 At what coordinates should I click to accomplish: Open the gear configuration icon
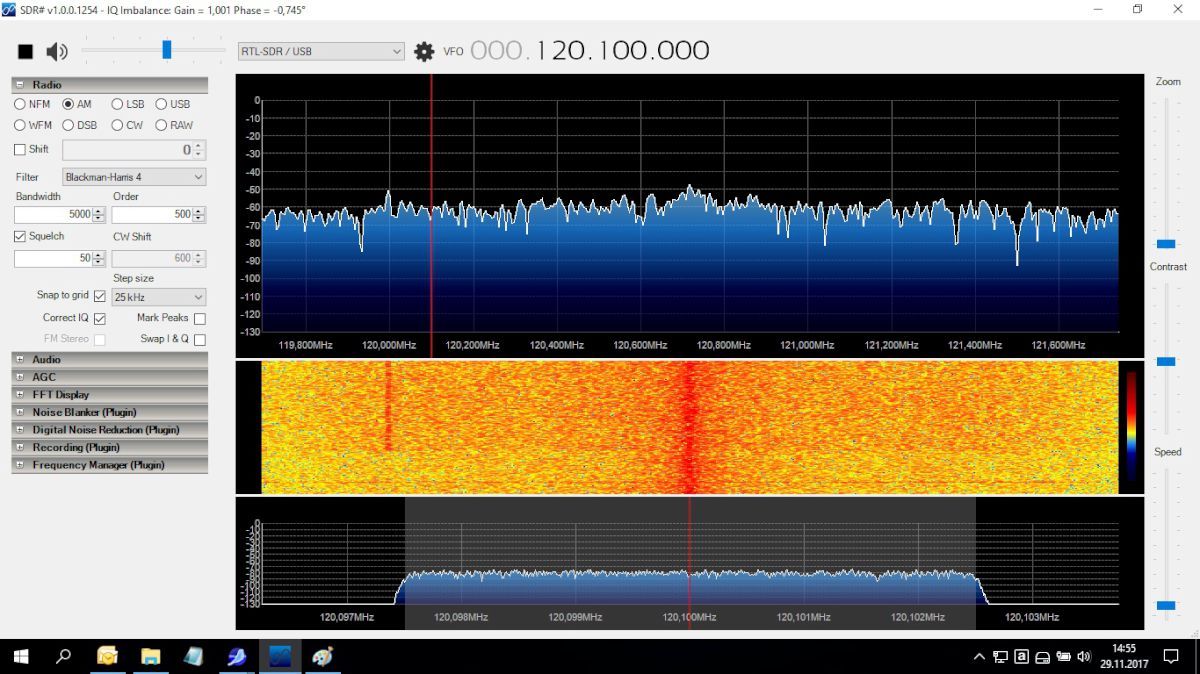click(424, 51)
